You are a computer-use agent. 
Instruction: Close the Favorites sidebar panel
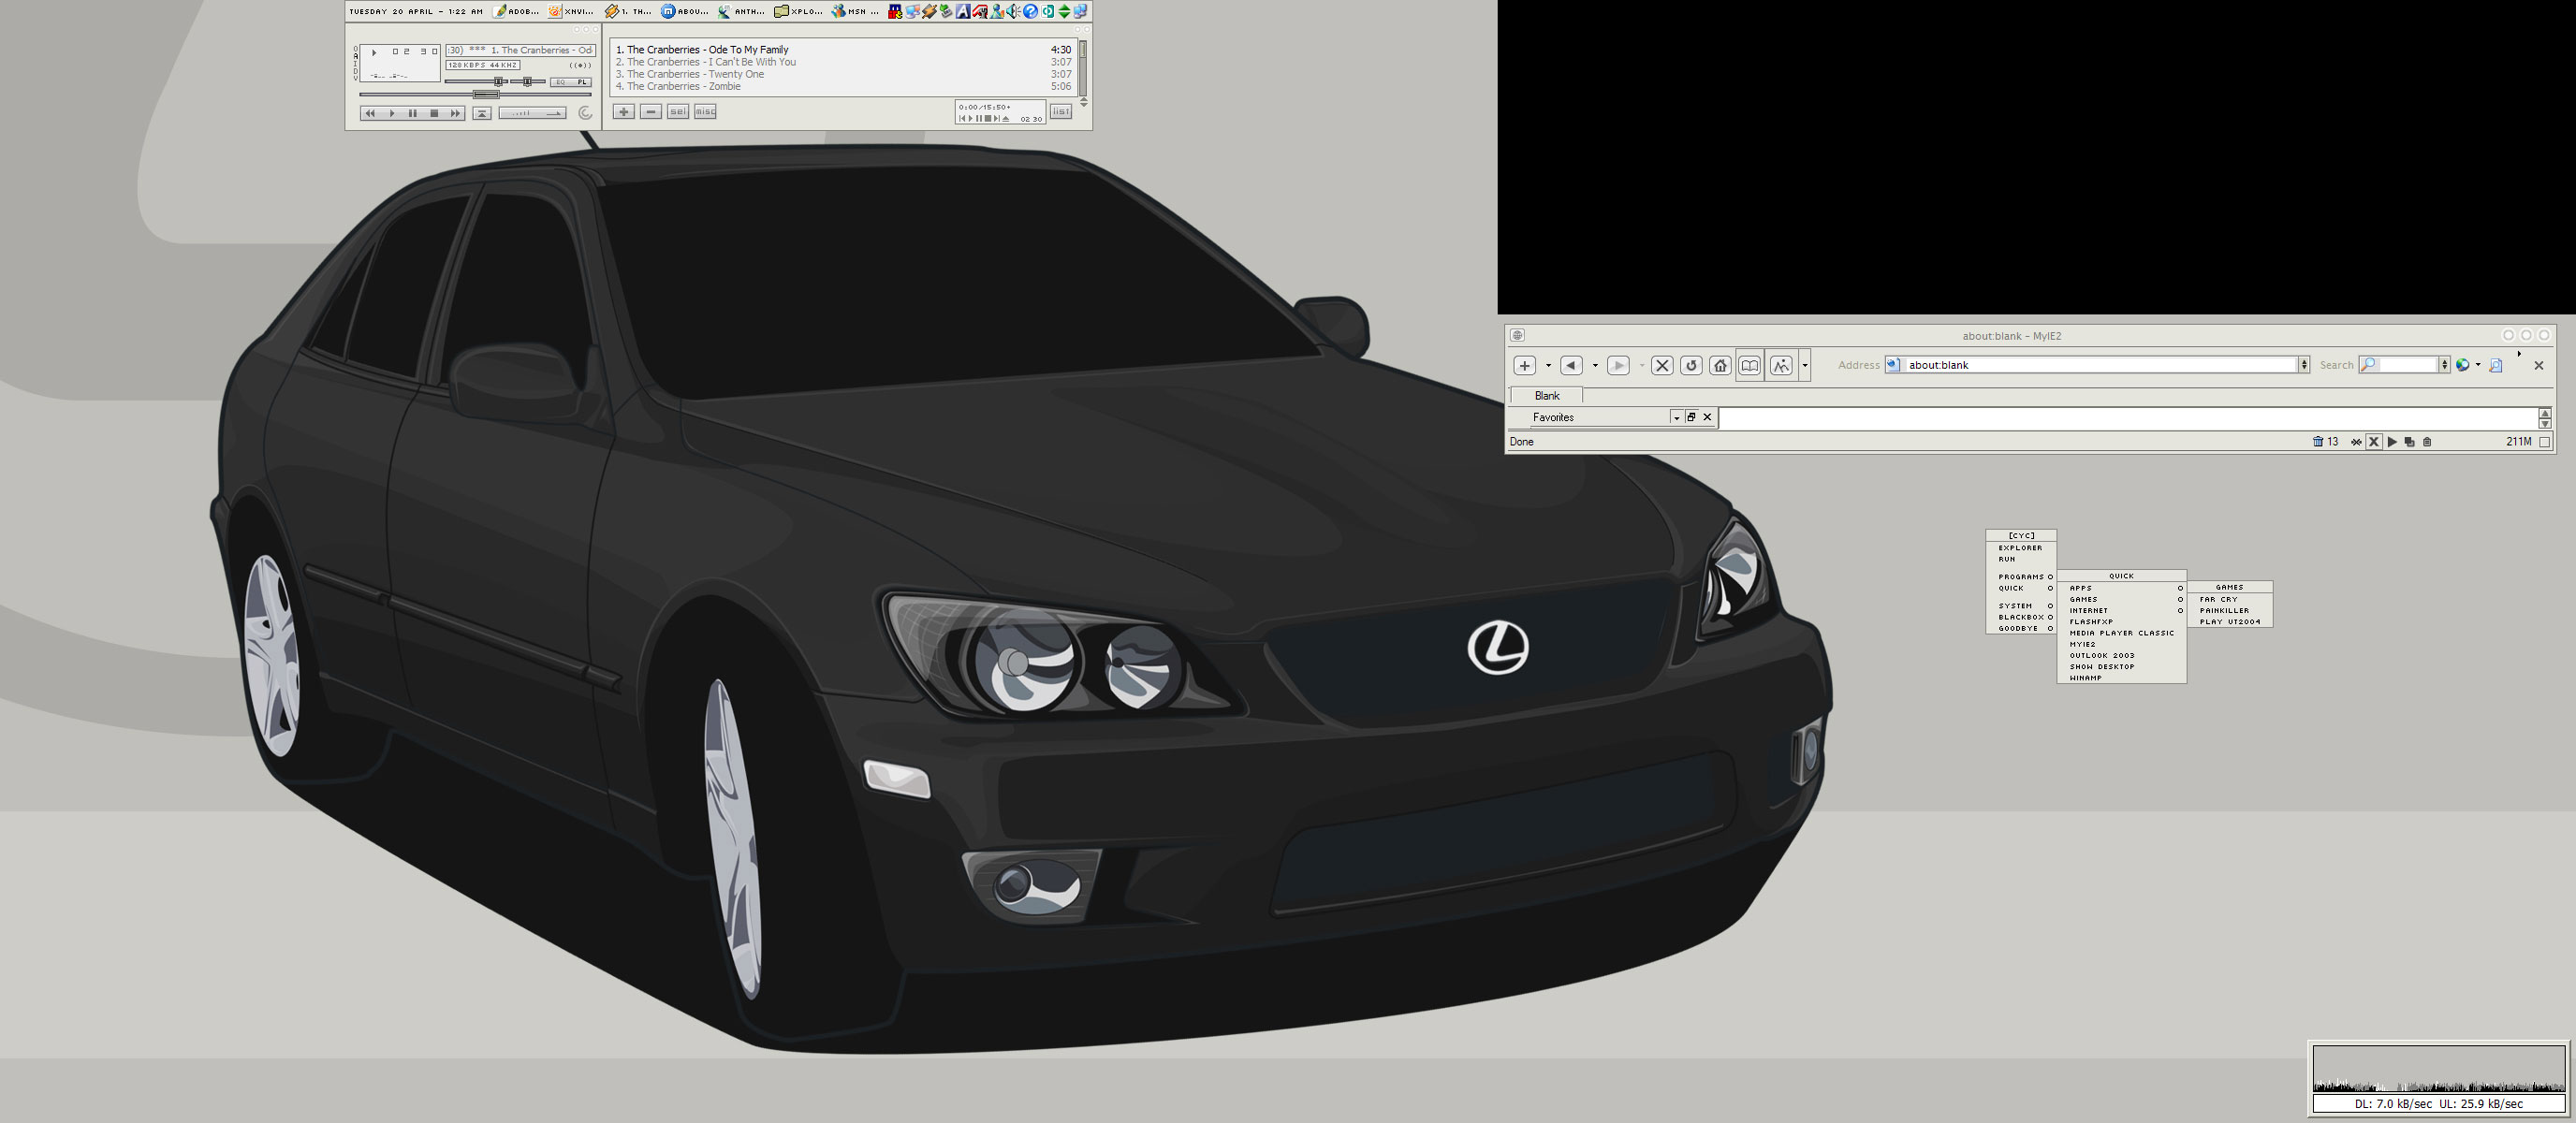(1708, 417)
